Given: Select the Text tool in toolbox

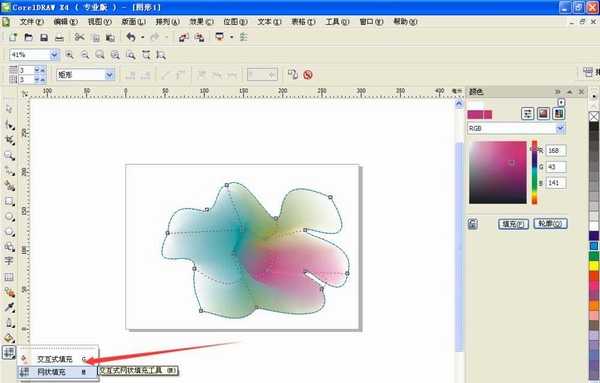Looking at the screenshot, I should [9, 261].
